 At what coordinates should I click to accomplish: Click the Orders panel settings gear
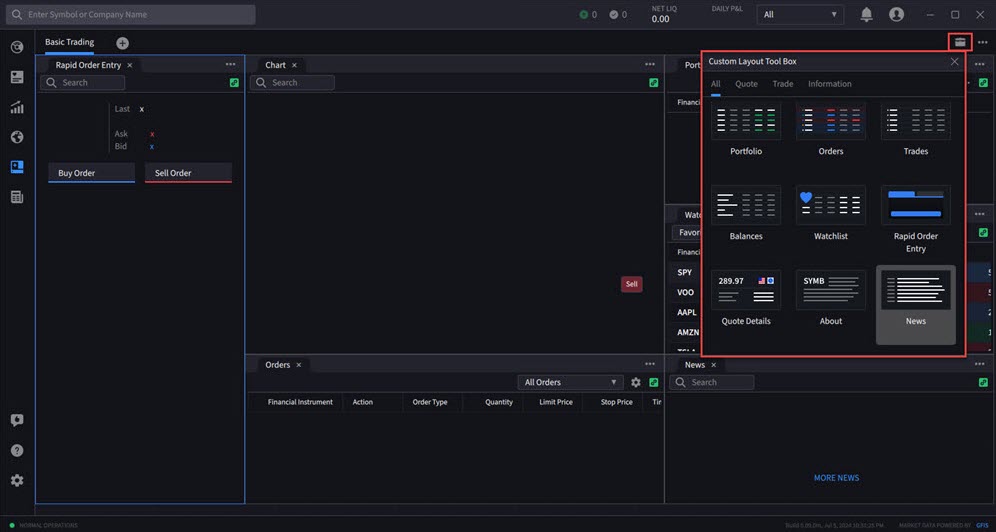tap(636, 382)
